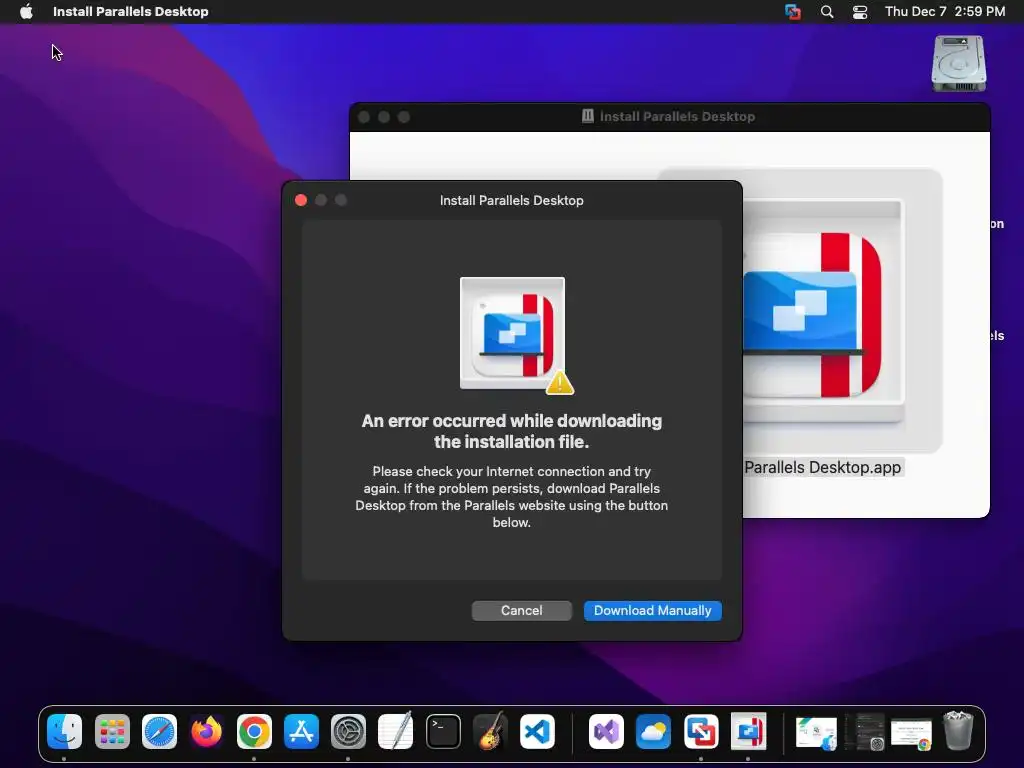
Task: Select the hard drive icon on desktop
Action: [959, 63]
